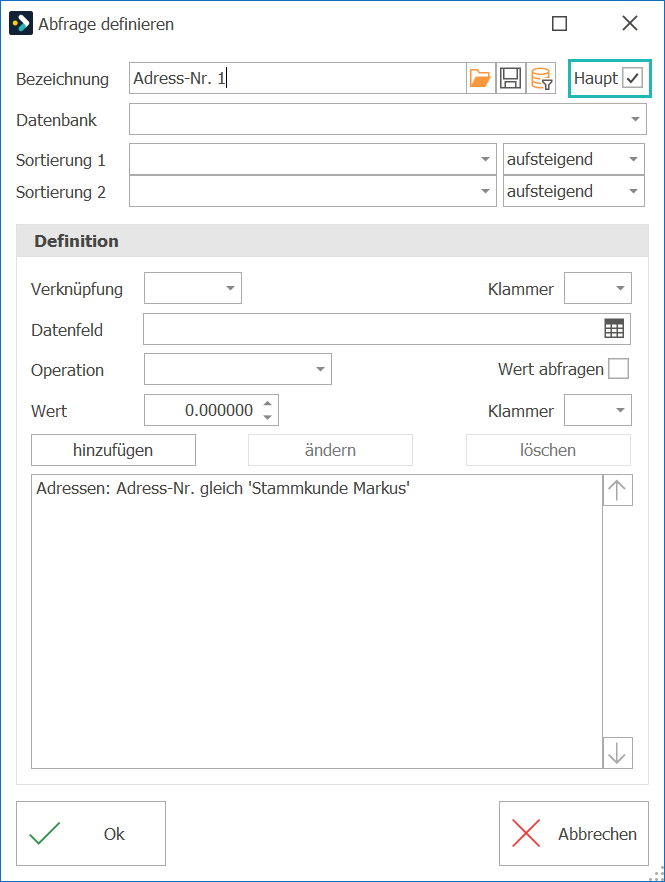Move entry up with arrow button

point(617,490)
